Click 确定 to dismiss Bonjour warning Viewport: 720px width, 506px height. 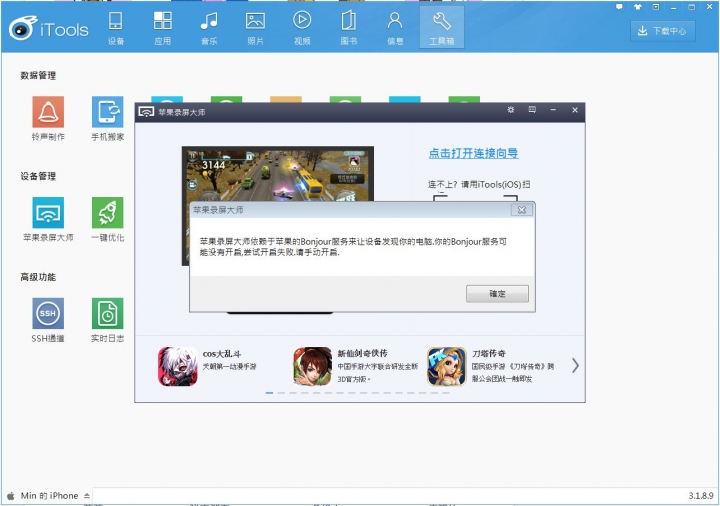(497, 294)
